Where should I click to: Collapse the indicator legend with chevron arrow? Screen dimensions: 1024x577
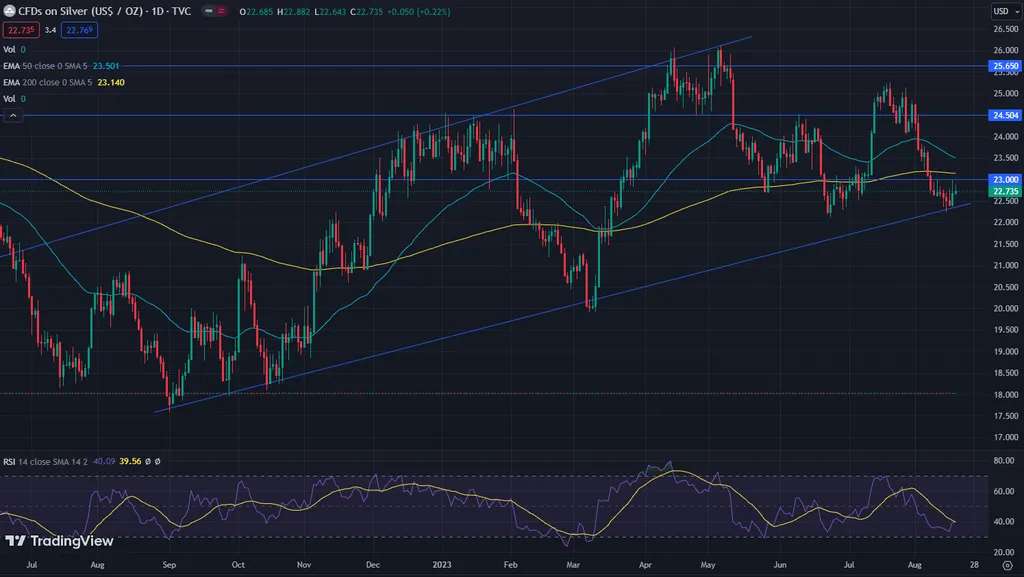pos(13,116)
